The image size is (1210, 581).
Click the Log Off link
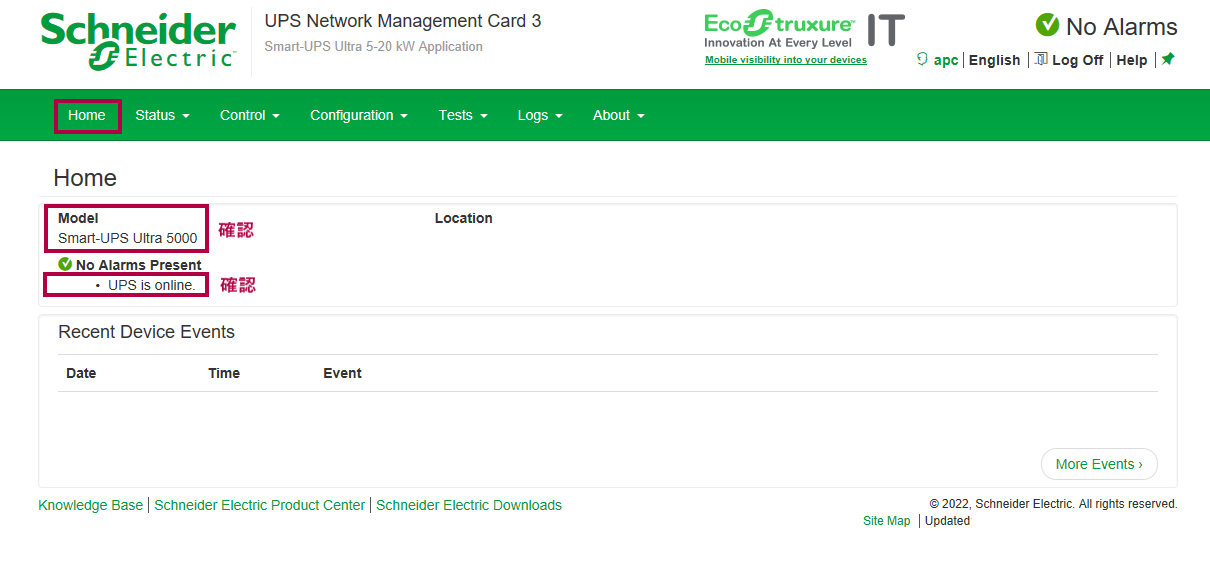click(1077, 60)
